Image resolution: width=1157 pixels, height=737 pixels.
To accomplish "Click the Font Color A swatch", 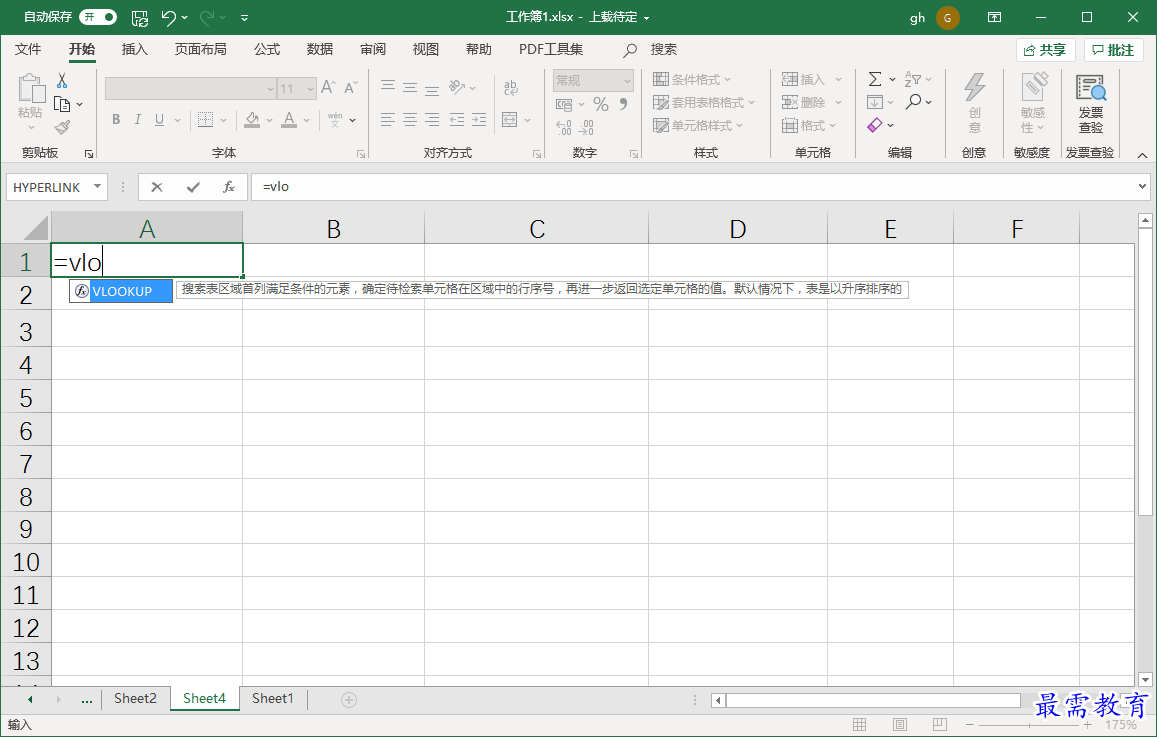I will pyautogui.click(x=289, y=120).
